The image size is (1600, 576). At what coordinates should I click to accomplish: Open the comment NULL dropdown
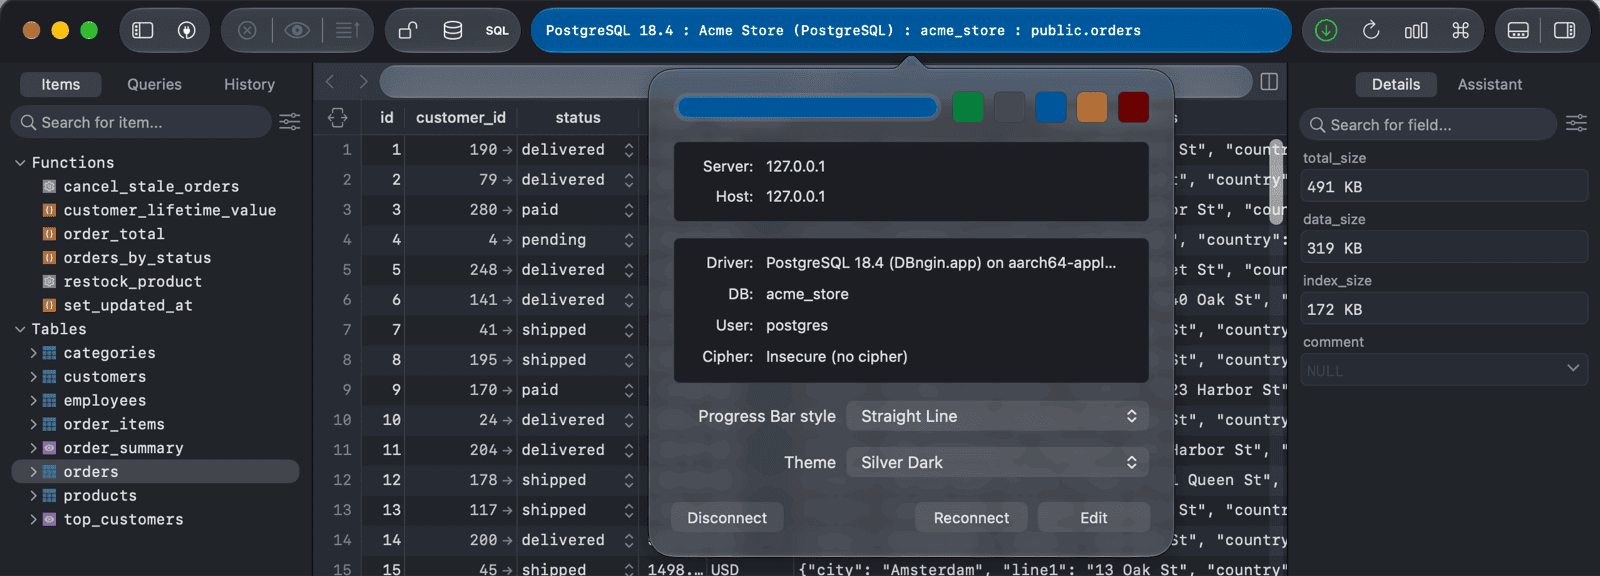pyautogui.click(x=1445, y=370)
